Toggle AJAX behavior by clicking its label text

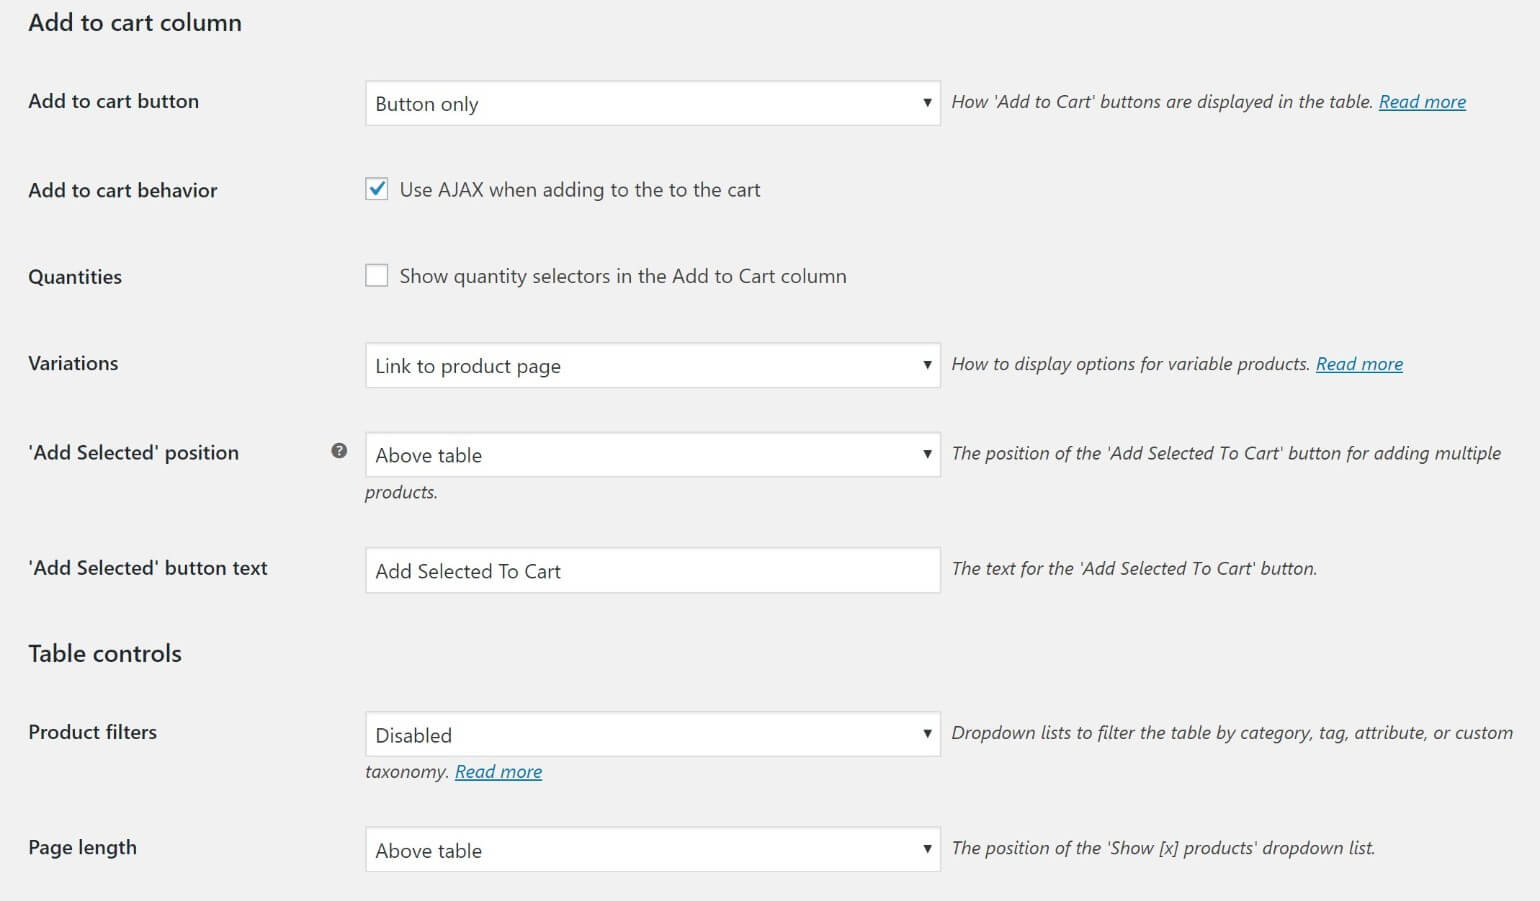pyautogui.click(x=580, y=189)
